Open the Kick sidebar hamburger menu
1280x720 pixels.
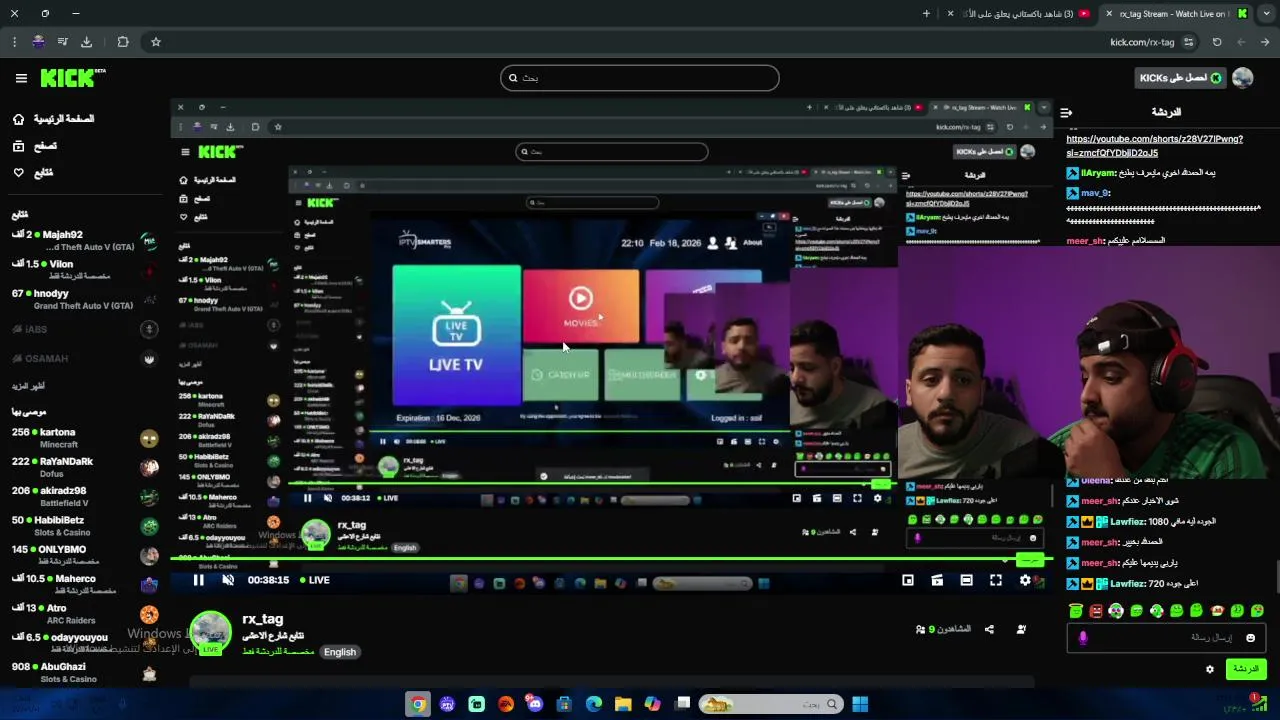click(x=21, y=78)
